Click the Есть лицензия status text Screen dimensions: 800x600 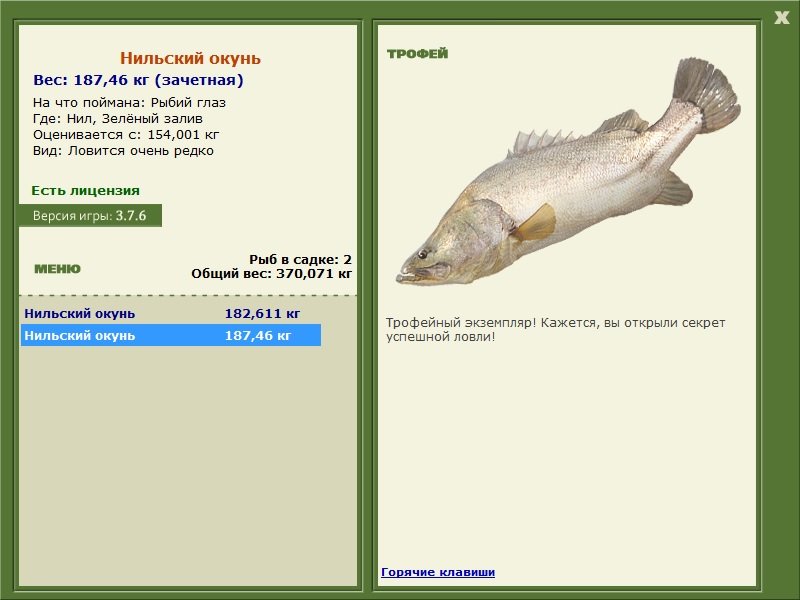tap(85, 190)
